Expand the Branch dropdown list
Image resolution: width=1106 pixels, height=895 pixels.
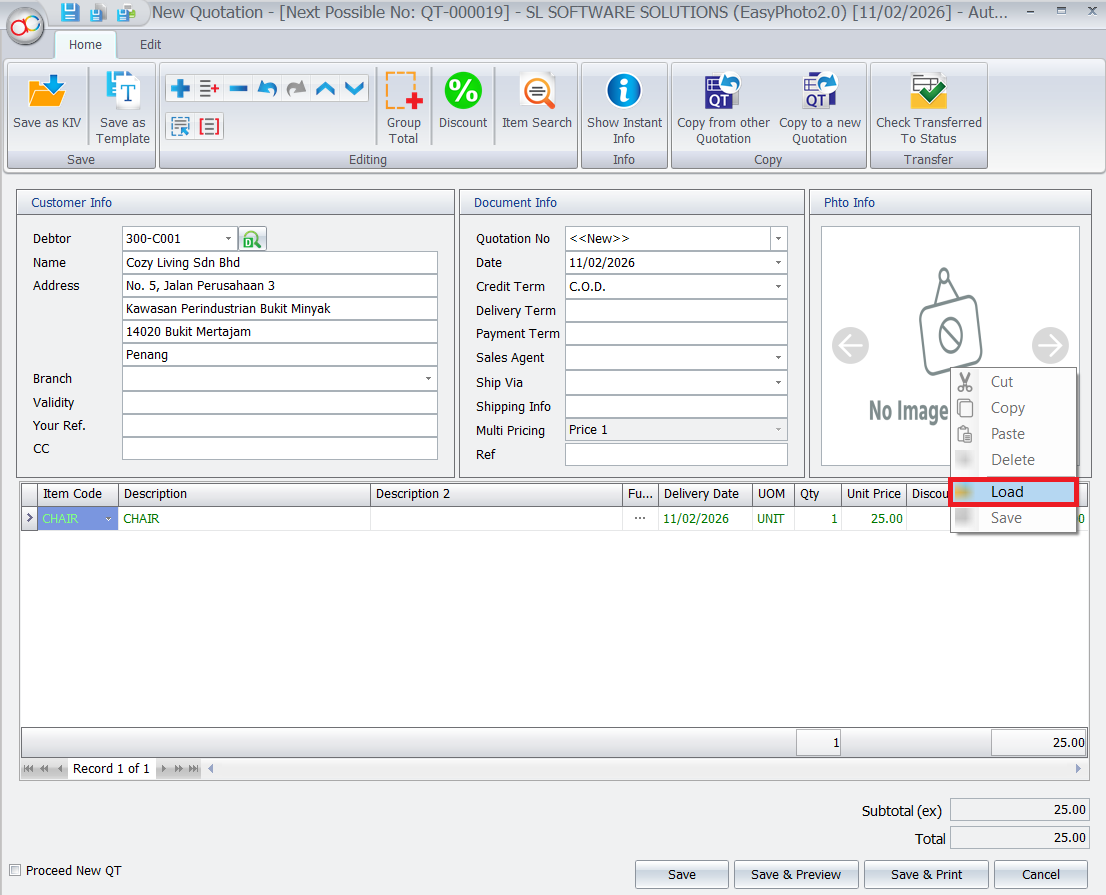[x=428, y=379]
